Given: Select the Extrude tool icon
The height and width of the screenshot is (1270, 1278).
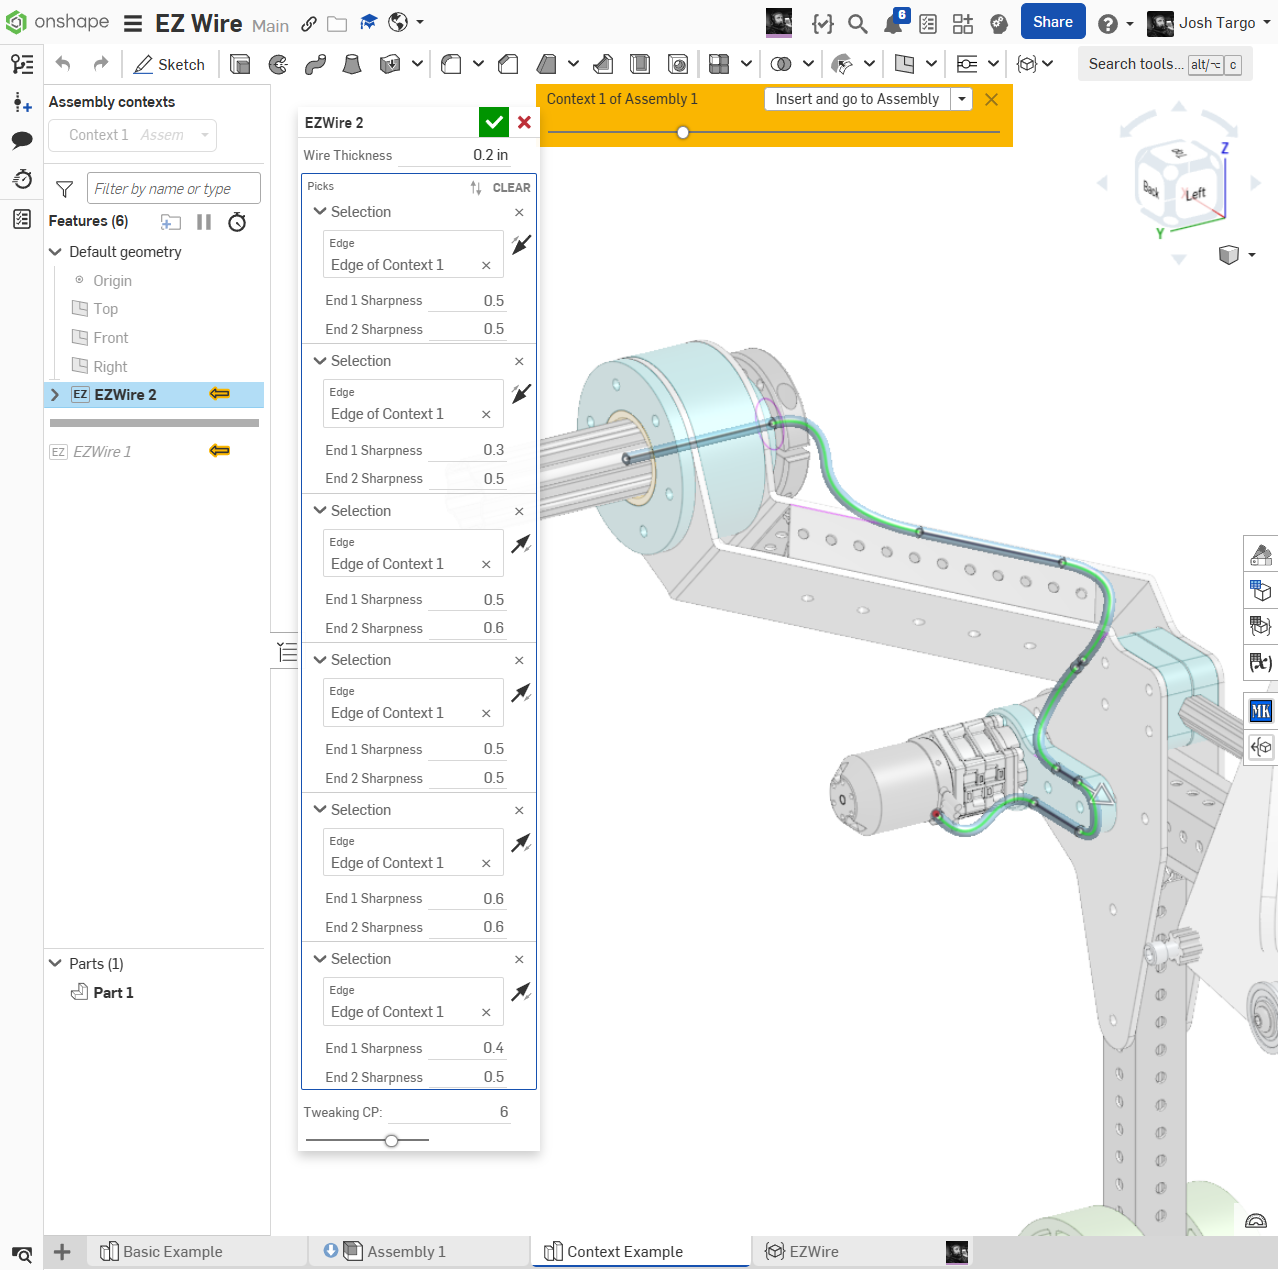Looking at the screenshot, I should click(240, 64).
